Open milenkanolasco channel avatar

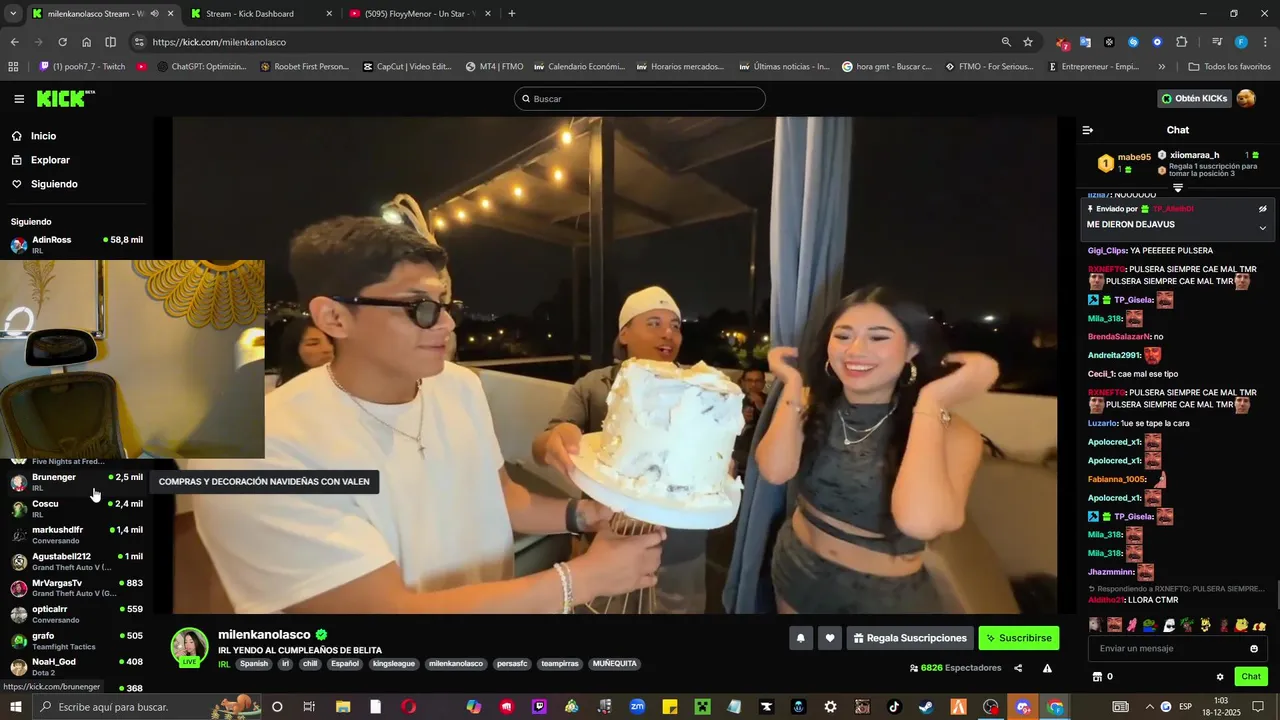(190, 647)
